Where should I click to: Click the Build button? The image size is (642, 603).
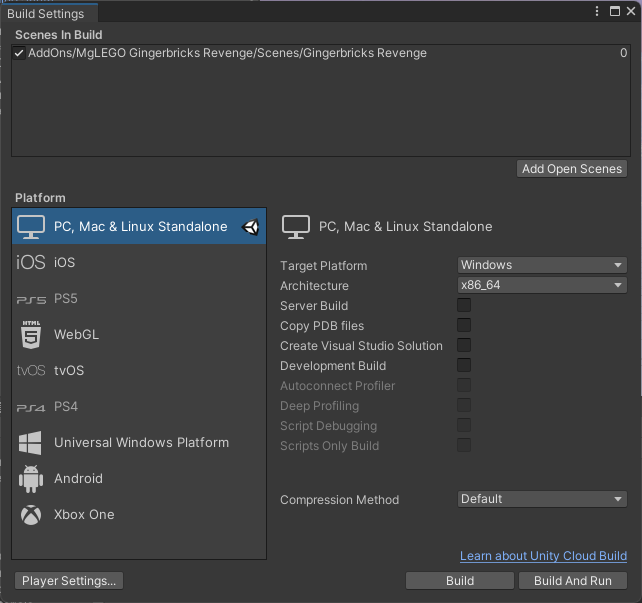pyautogui.click(x=460, y=580)
